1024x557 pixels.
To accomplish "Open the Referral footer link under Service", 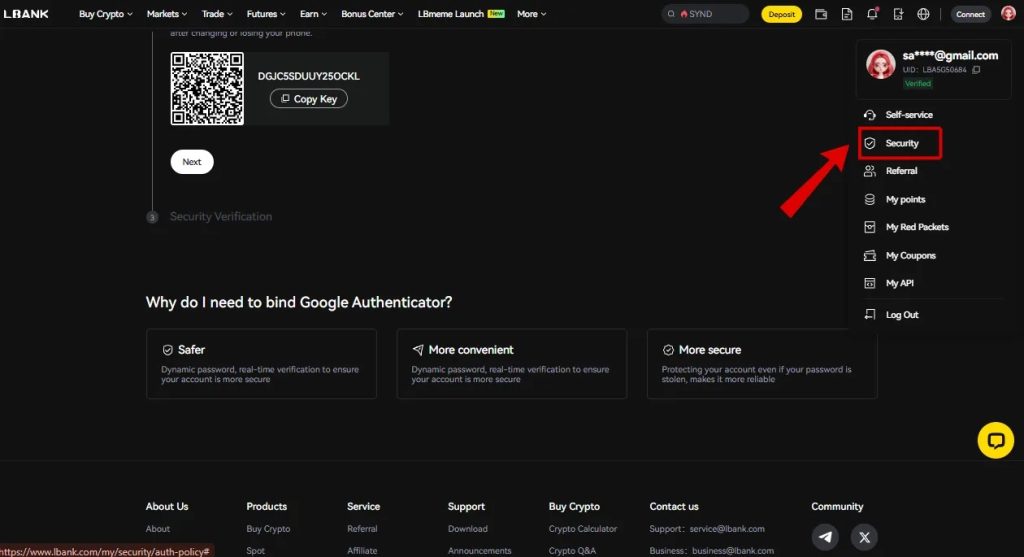I will pyautogui.click(x=362, y=529).
